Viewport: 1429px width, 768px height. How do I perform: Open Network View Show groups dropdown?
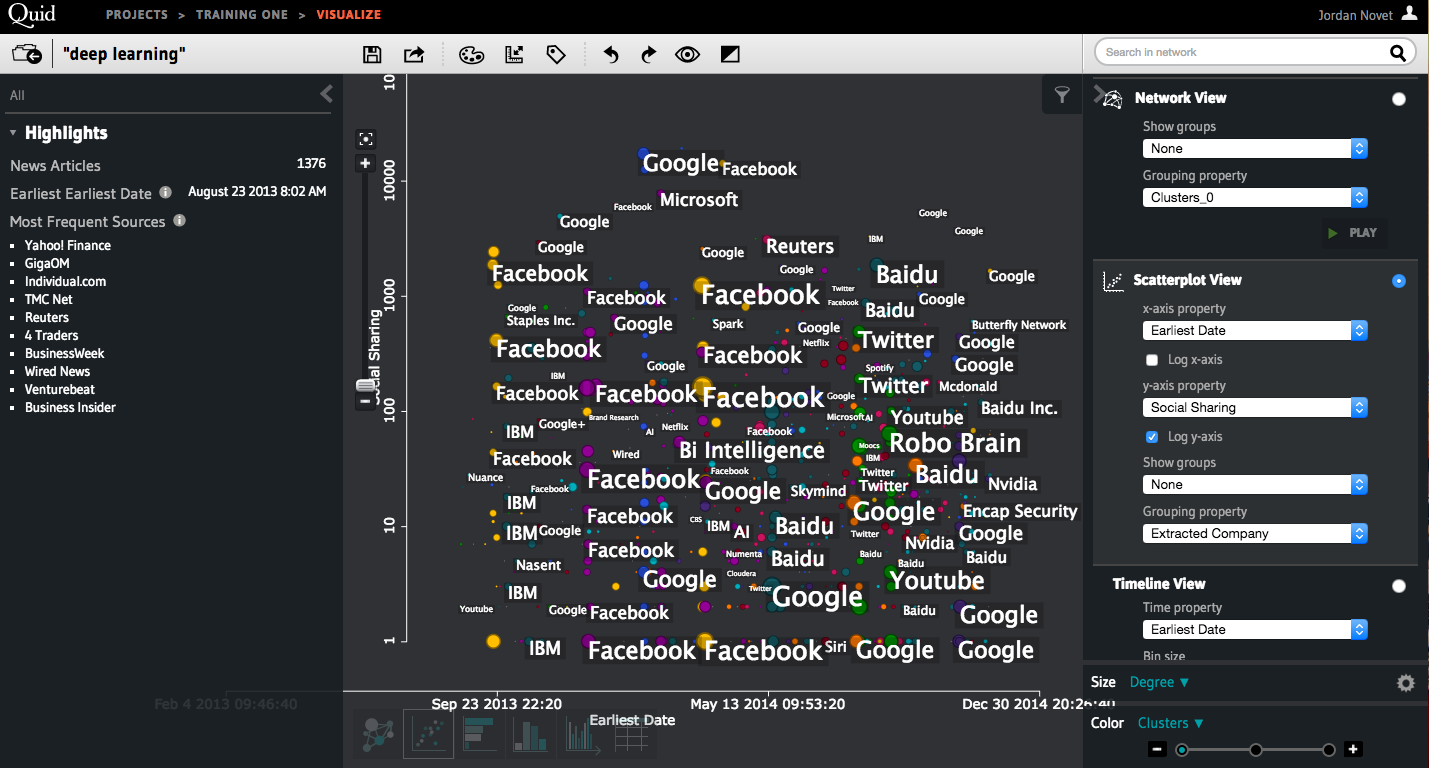click(x=1255, y=148)
